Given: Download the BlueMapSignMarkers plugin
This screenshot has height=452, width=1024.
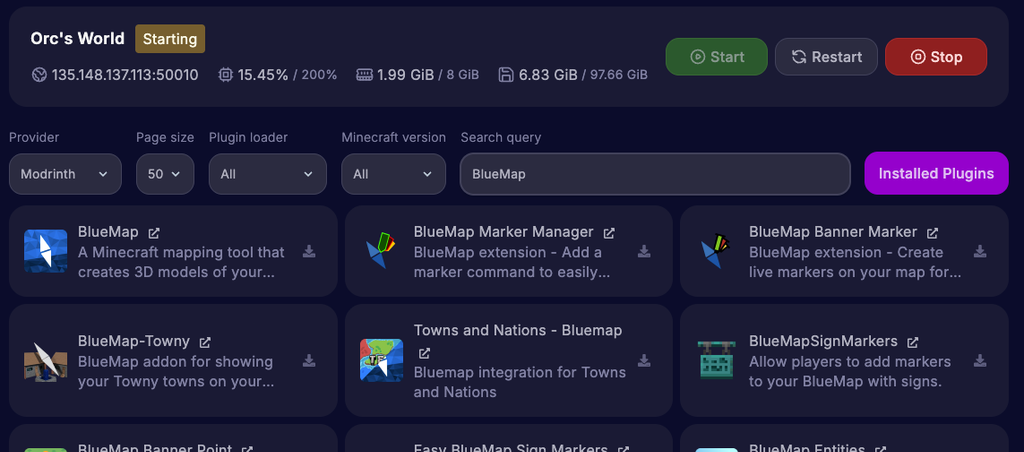Looking at the screenshot, I should (980, 361).
